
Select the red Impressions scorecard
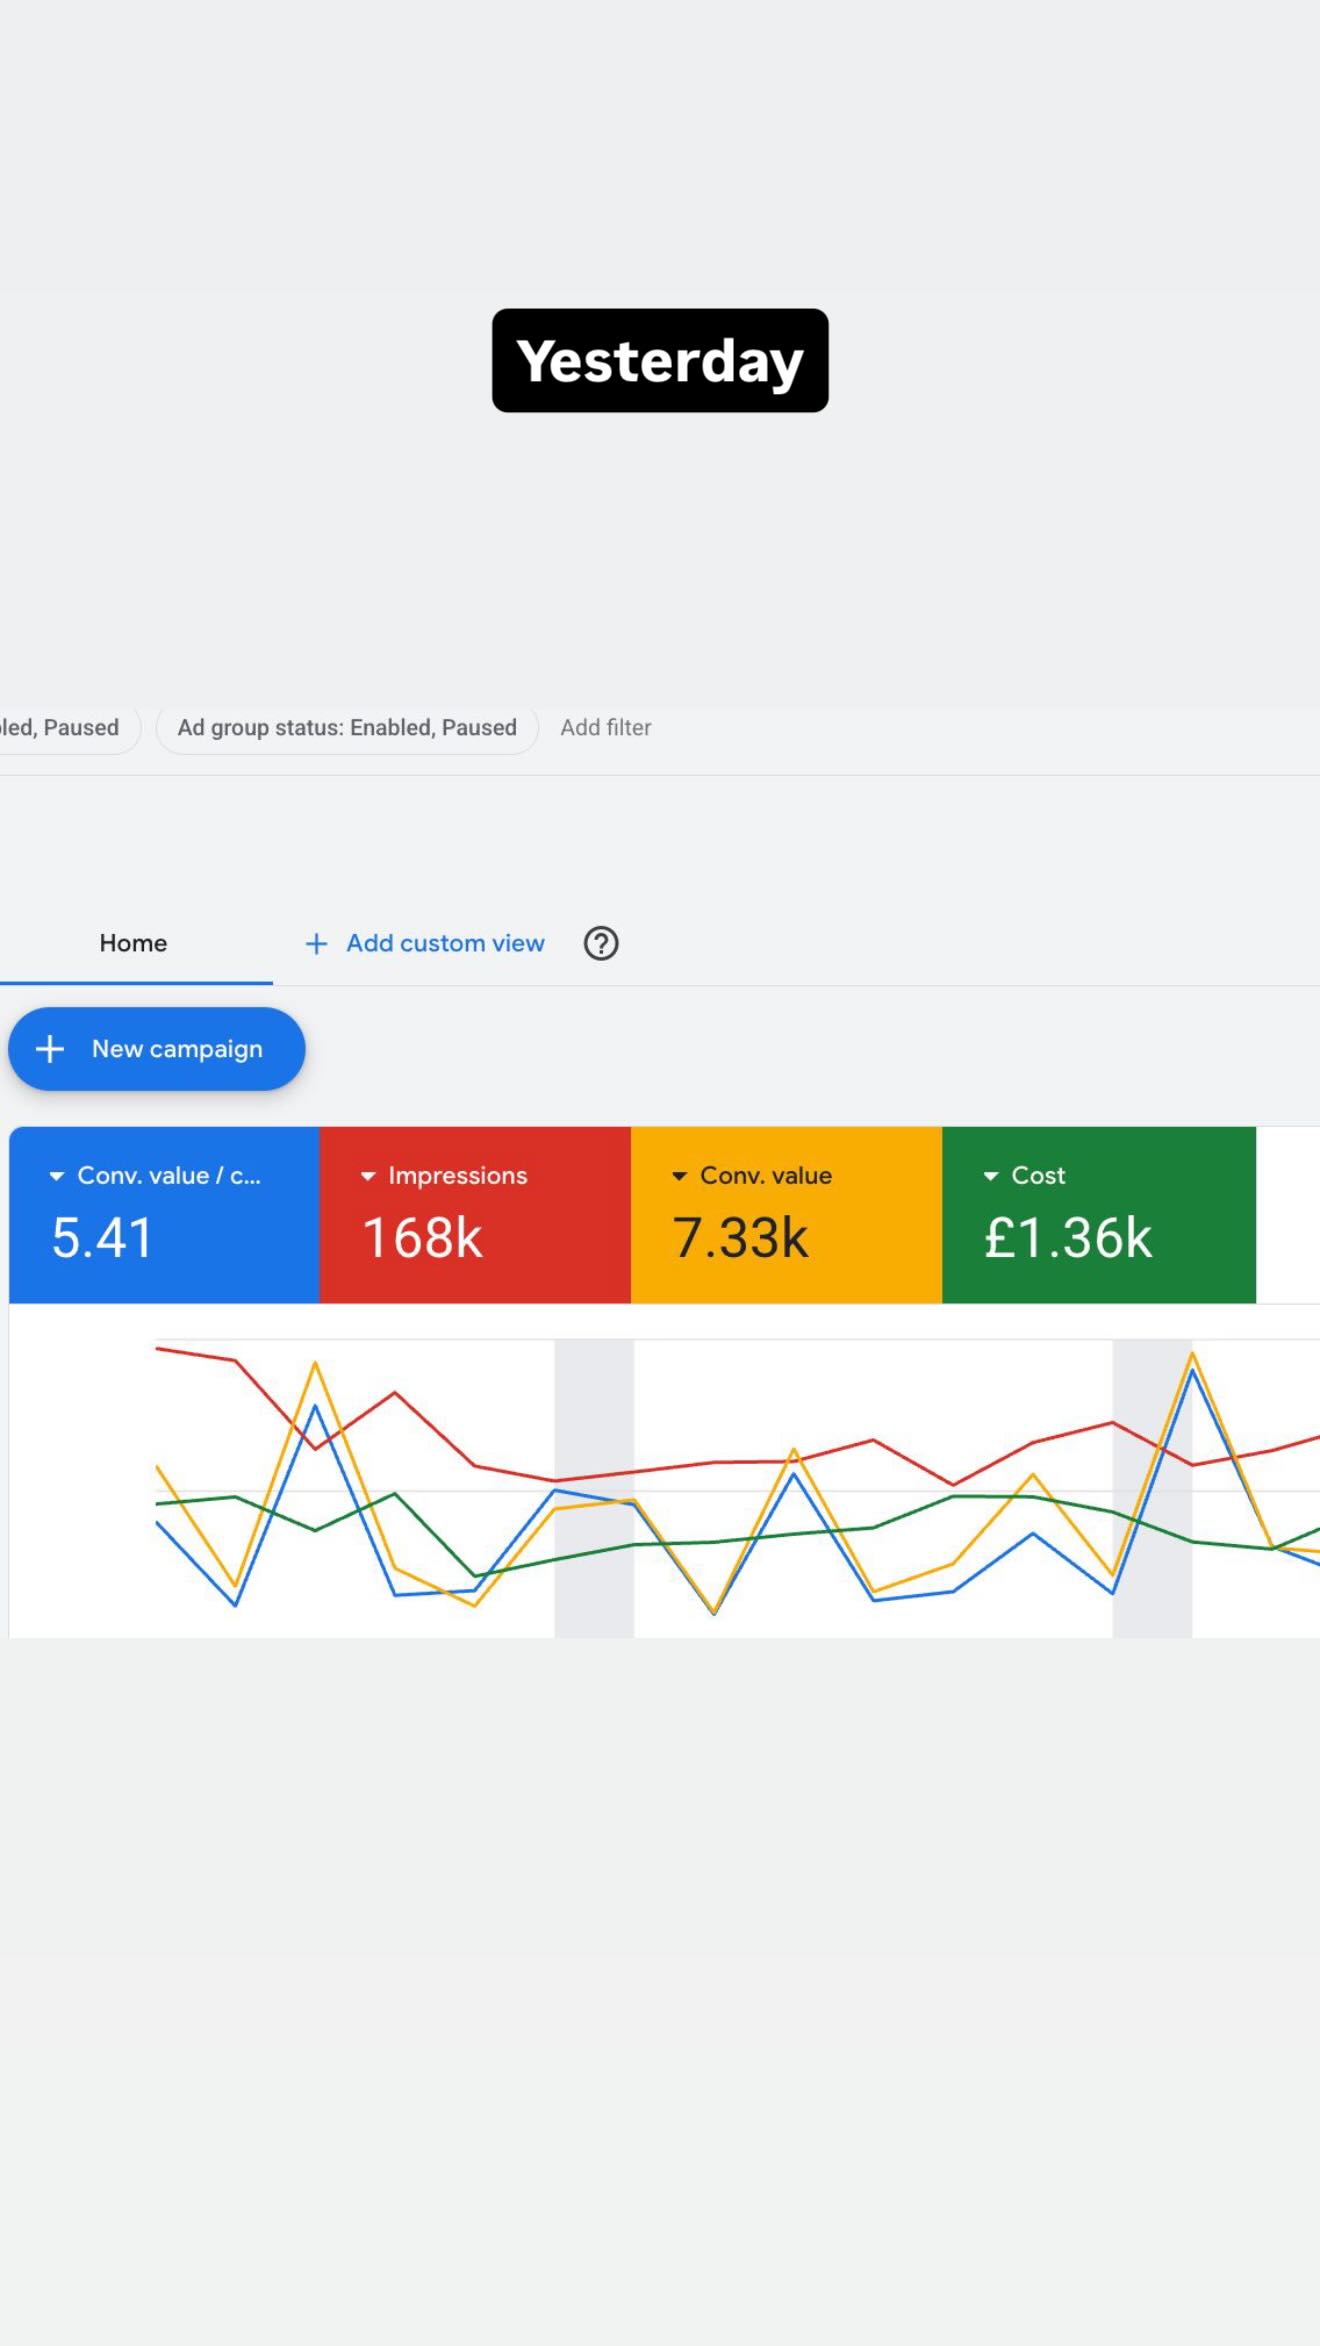click(x=475, y=1215)
